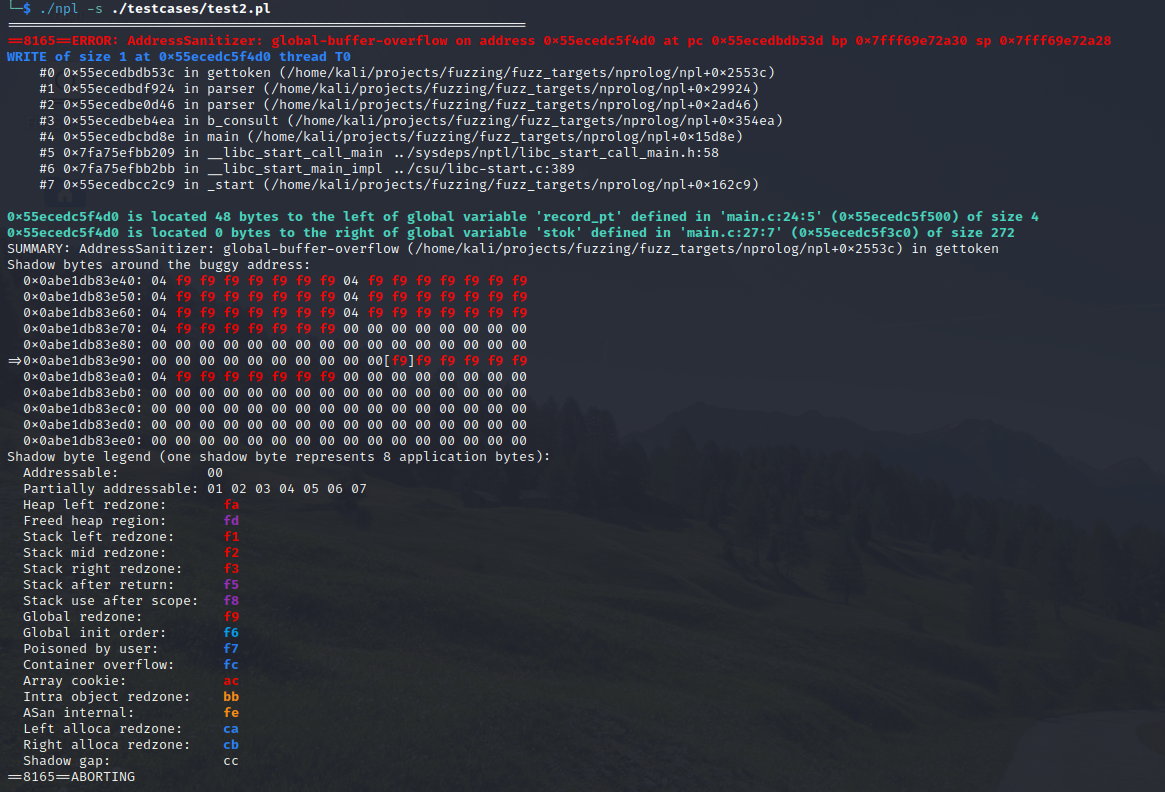Click the 'Array cookie:' legend label

75,680
